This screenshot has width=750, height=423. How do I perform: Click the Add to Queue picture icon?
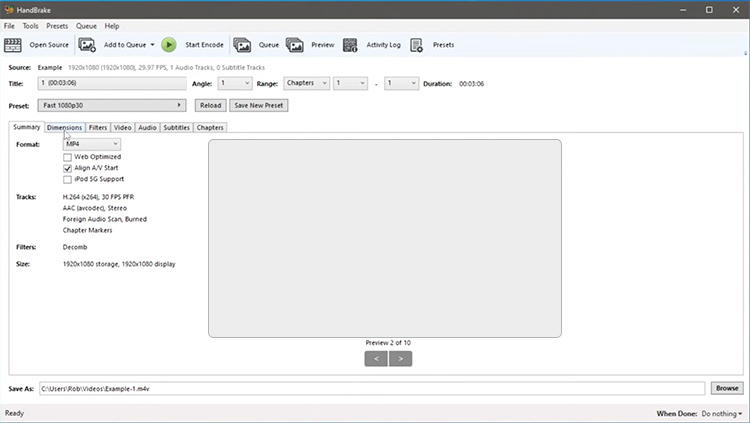coord(87,45)
